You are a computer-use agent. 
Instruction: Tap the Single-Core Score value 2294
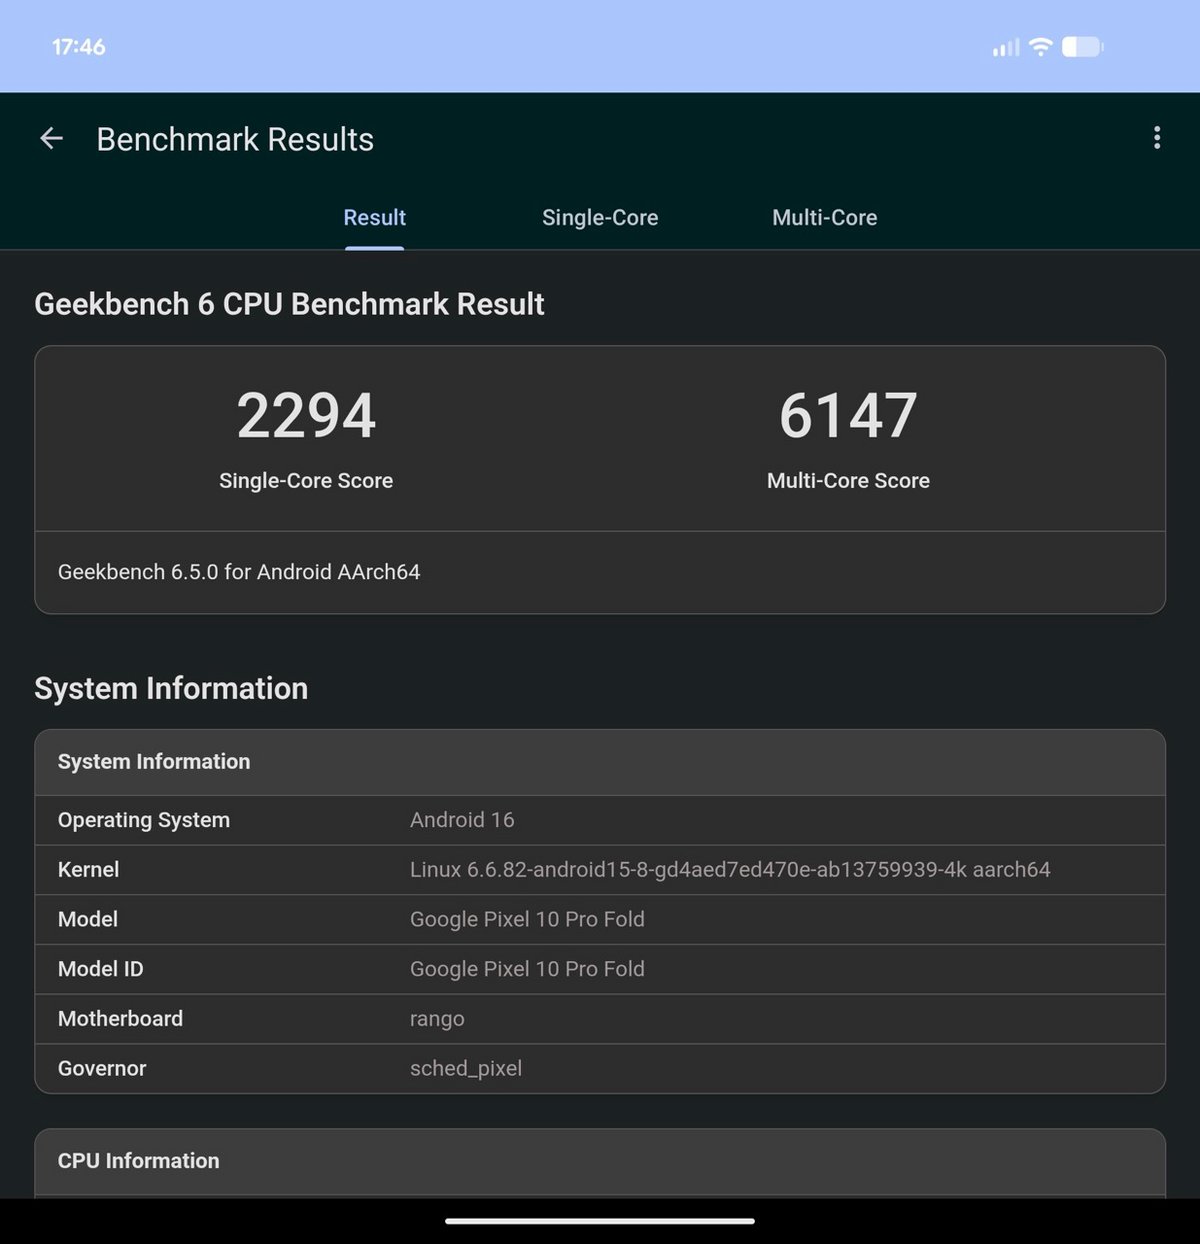coord(306,415)
